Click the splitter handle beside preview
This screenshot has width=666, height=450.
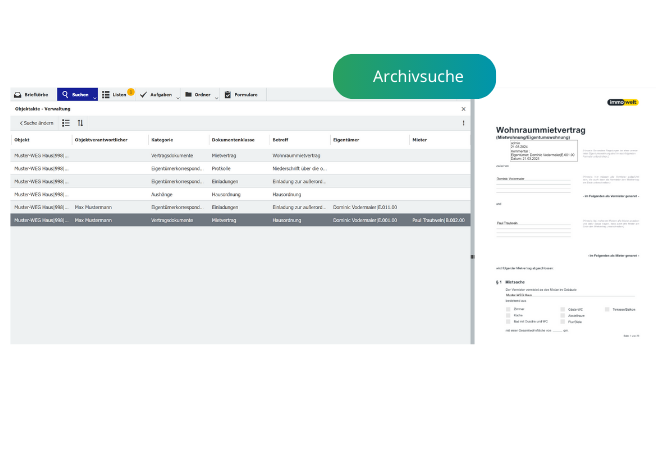[x=472, y=257]
